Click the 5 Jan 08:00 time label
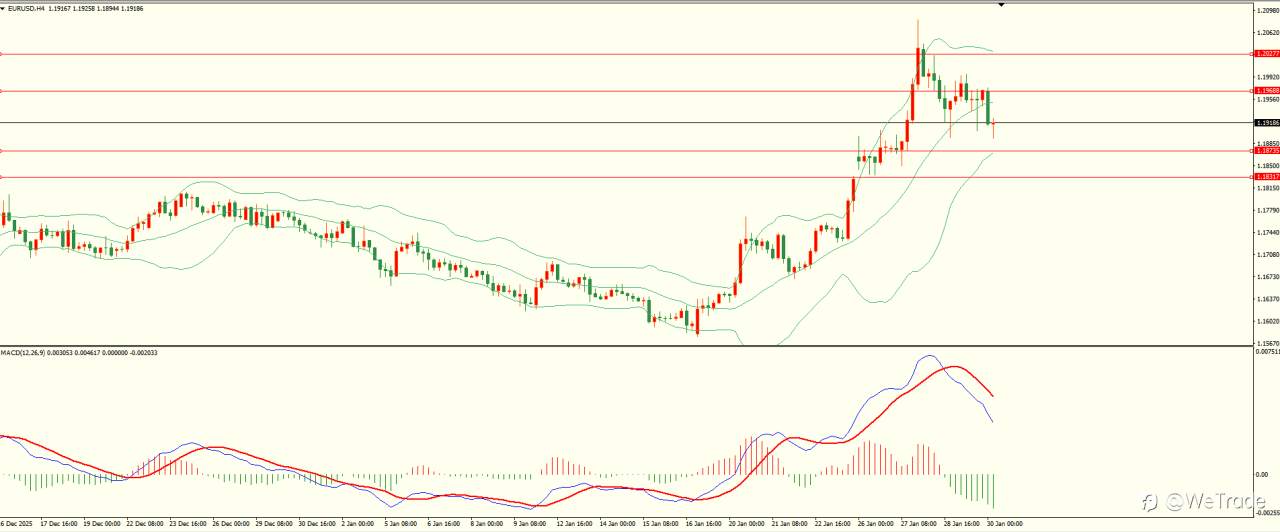This screenshot has height=532, width=1280. (401, 523)
